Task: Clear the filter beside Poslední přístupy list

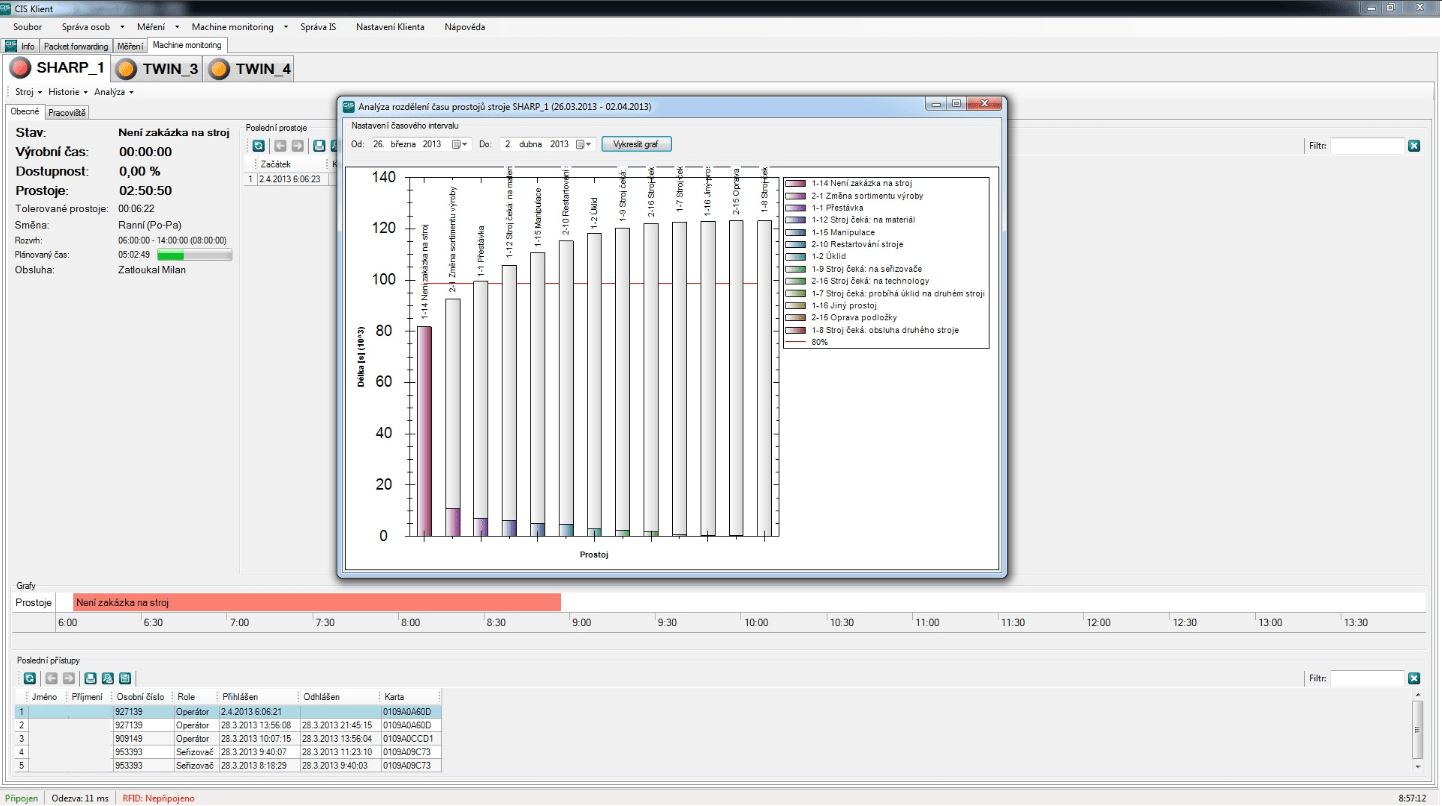Action: tap(1414, 678)
